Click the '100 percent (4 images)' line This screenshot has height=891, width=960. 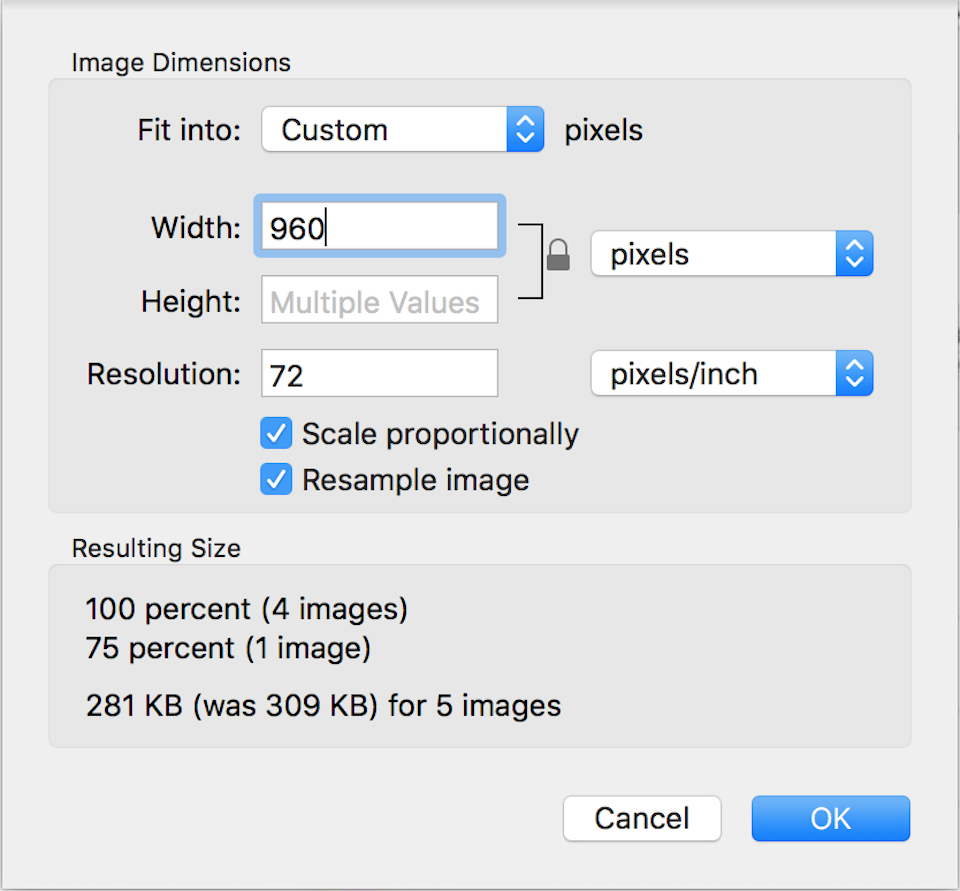(247, 609)
